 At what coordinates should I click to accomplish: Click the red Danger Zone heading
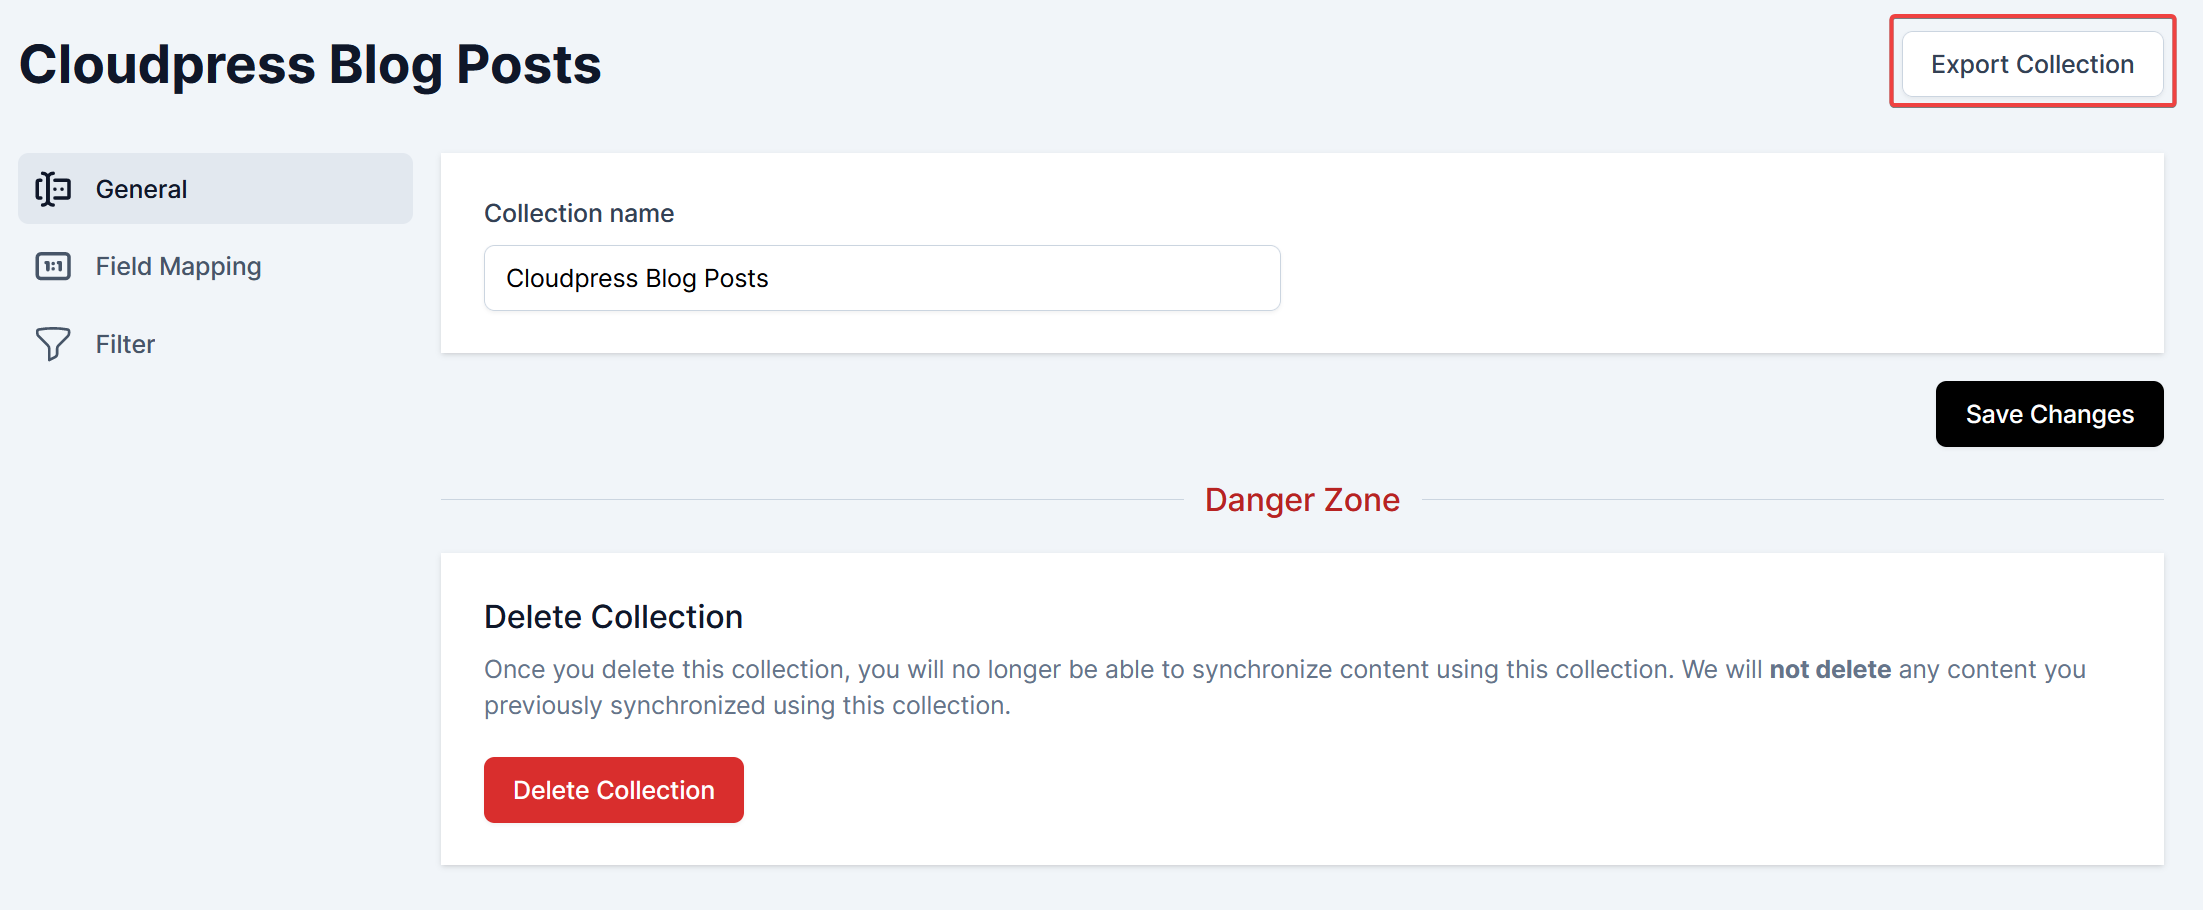coord(1301,500)
